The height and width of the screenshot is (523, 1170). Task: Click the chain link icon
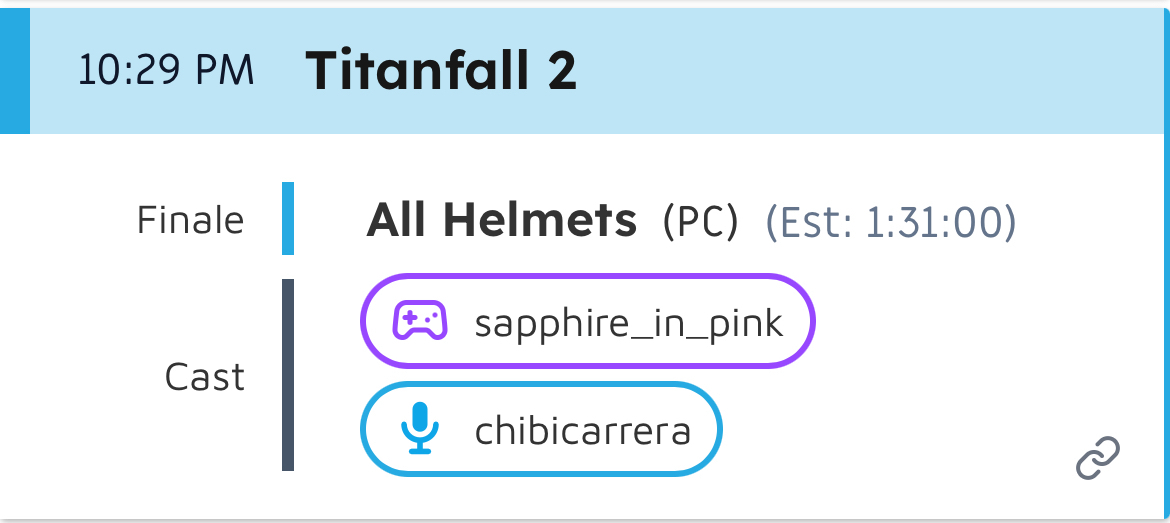[x=1097, y=458]
